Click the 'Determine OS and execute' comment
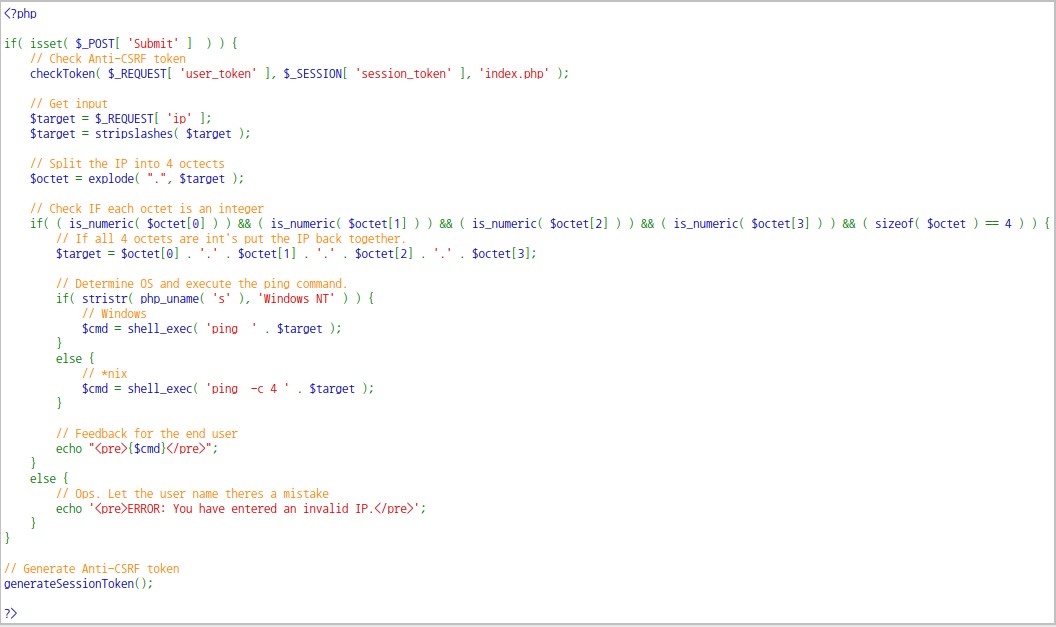 [201, 284]
